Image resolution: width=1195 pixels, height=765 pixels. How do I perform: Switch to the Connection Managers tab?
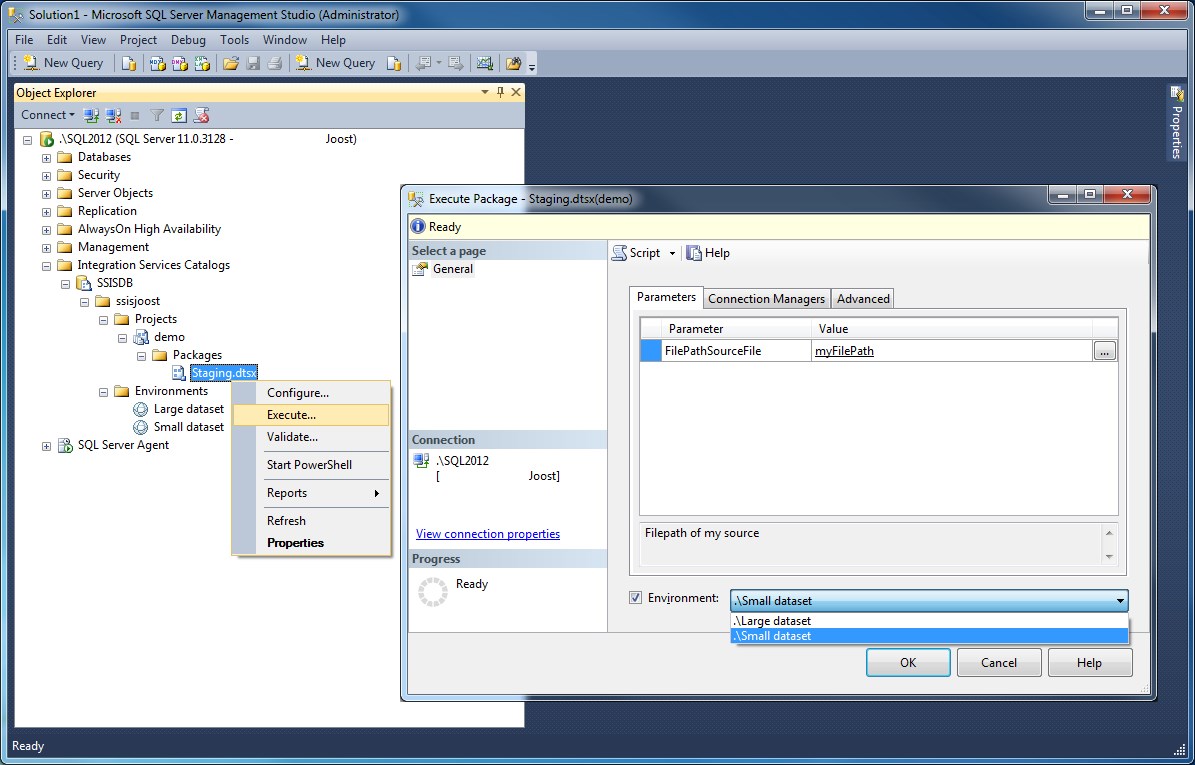pyautogui.click(x=766, y=298)
